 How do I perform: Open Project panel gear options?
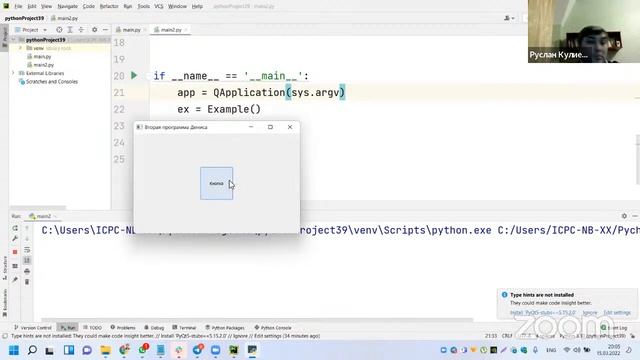pos(95,30)
